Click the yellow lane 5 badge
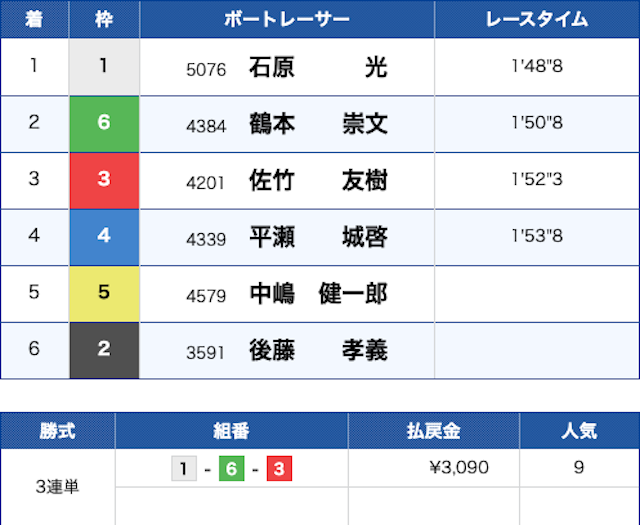The height and width of the screenshot is (525, 640). [x=104, y=294]
